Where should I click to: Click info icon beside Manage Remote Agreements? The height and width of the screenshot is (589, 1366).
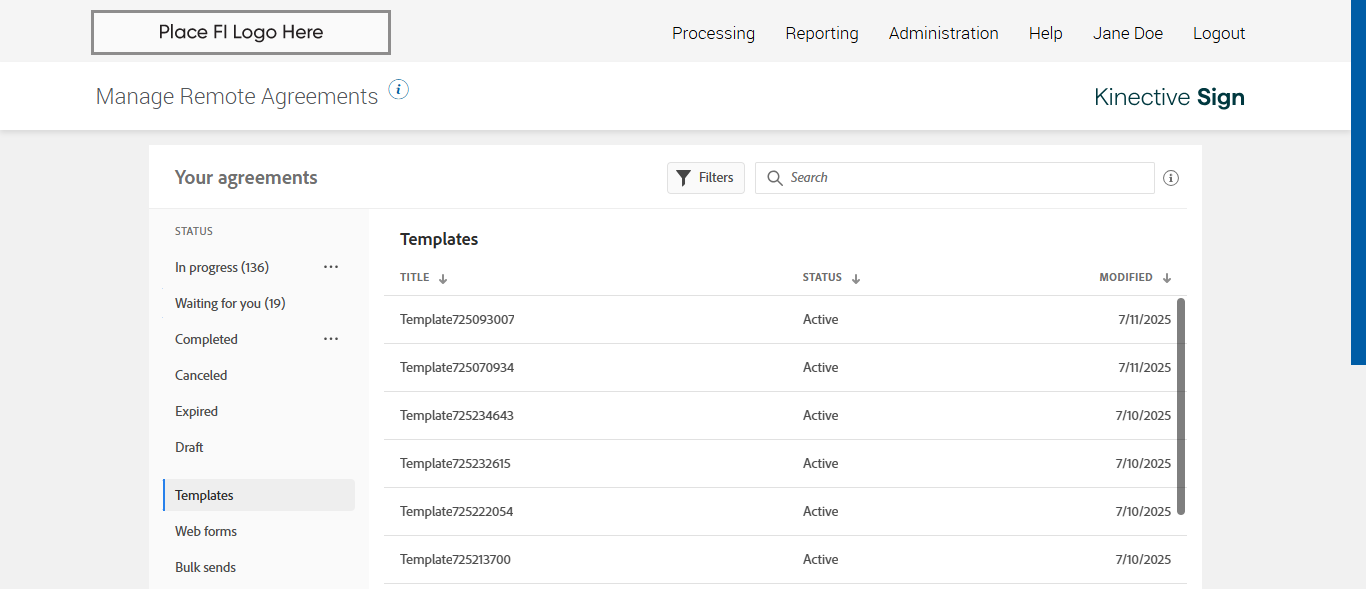click(x=399, y=90)
